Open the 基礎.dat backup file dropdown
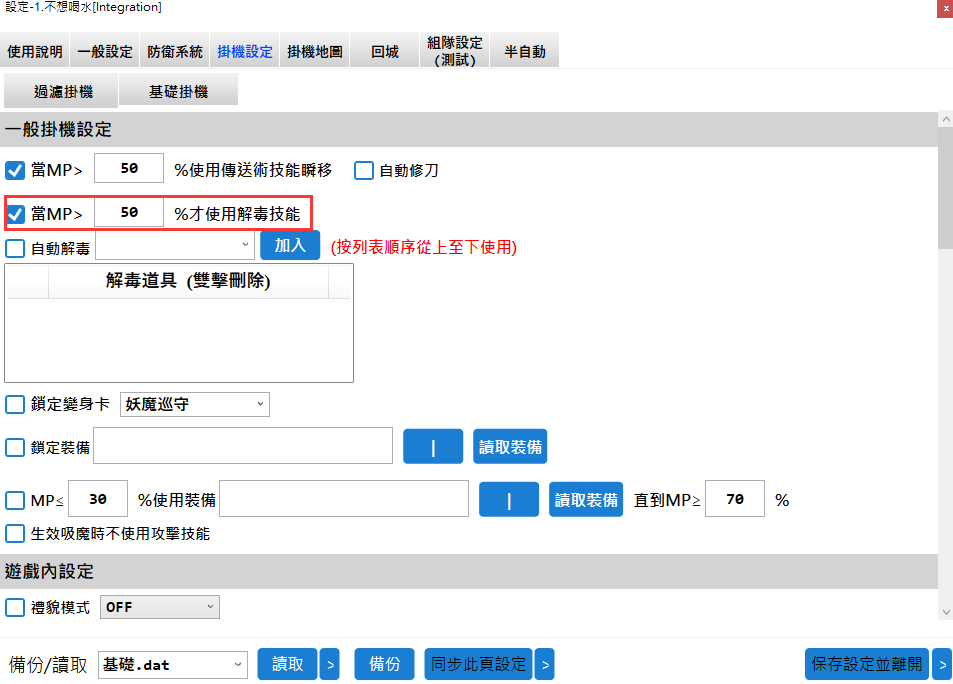The image size is (953, 684). click(173, 665)
